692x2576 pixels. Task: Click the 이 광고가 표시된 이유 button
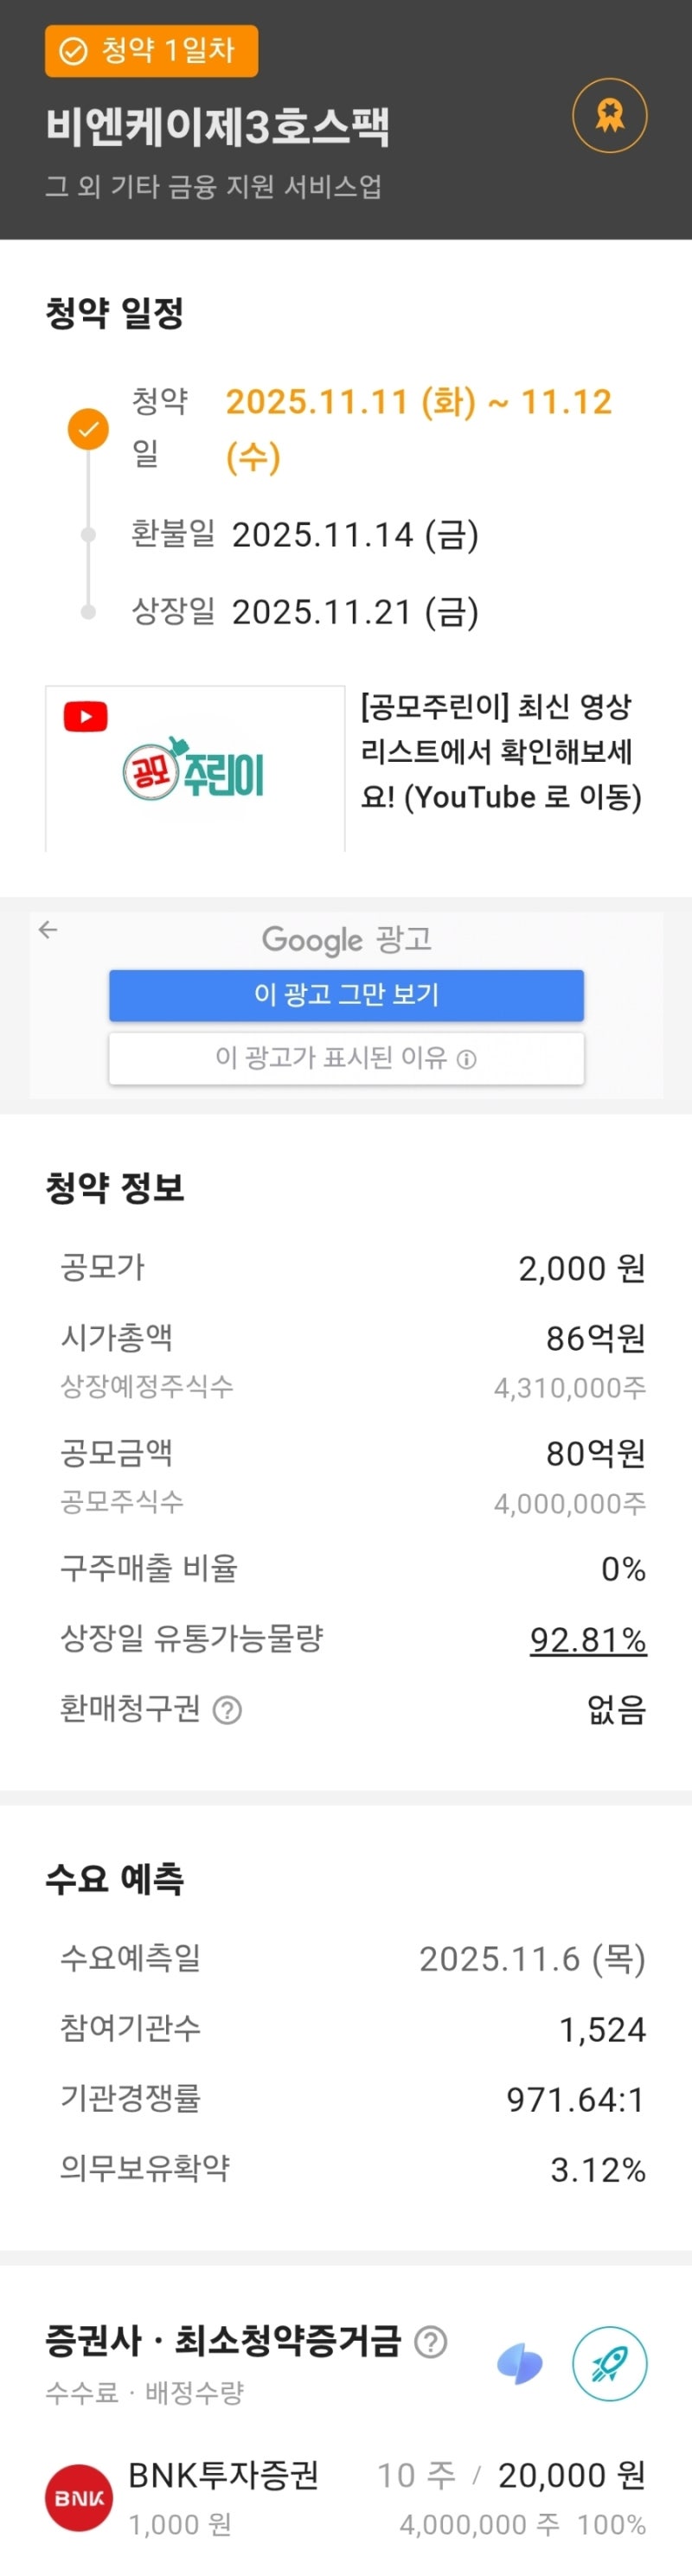[x=346, y=1058]
